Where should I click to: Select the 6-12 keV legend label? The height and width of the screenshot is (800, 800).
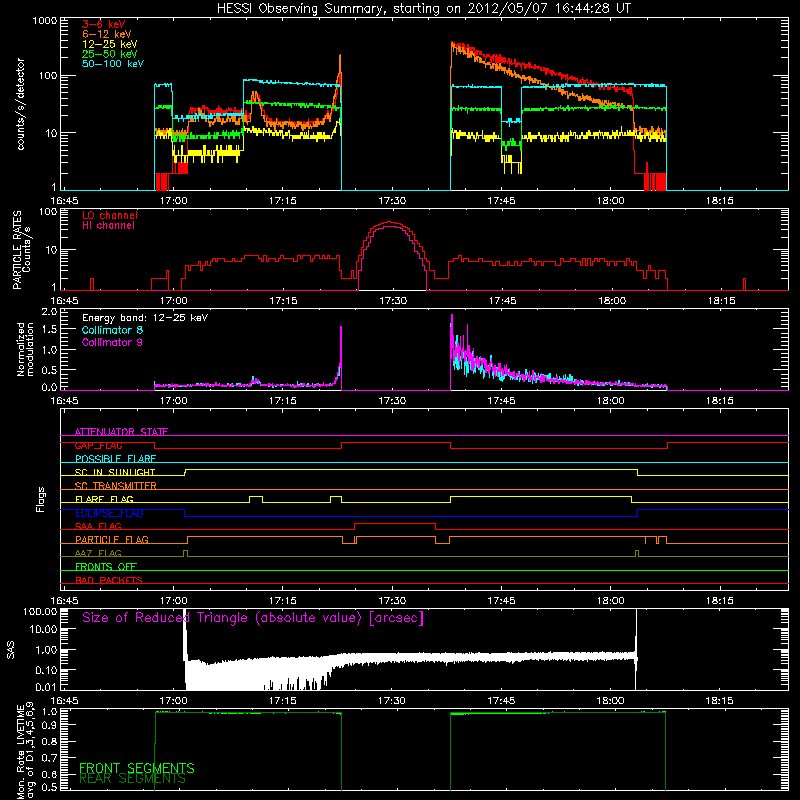coord(107,34)
